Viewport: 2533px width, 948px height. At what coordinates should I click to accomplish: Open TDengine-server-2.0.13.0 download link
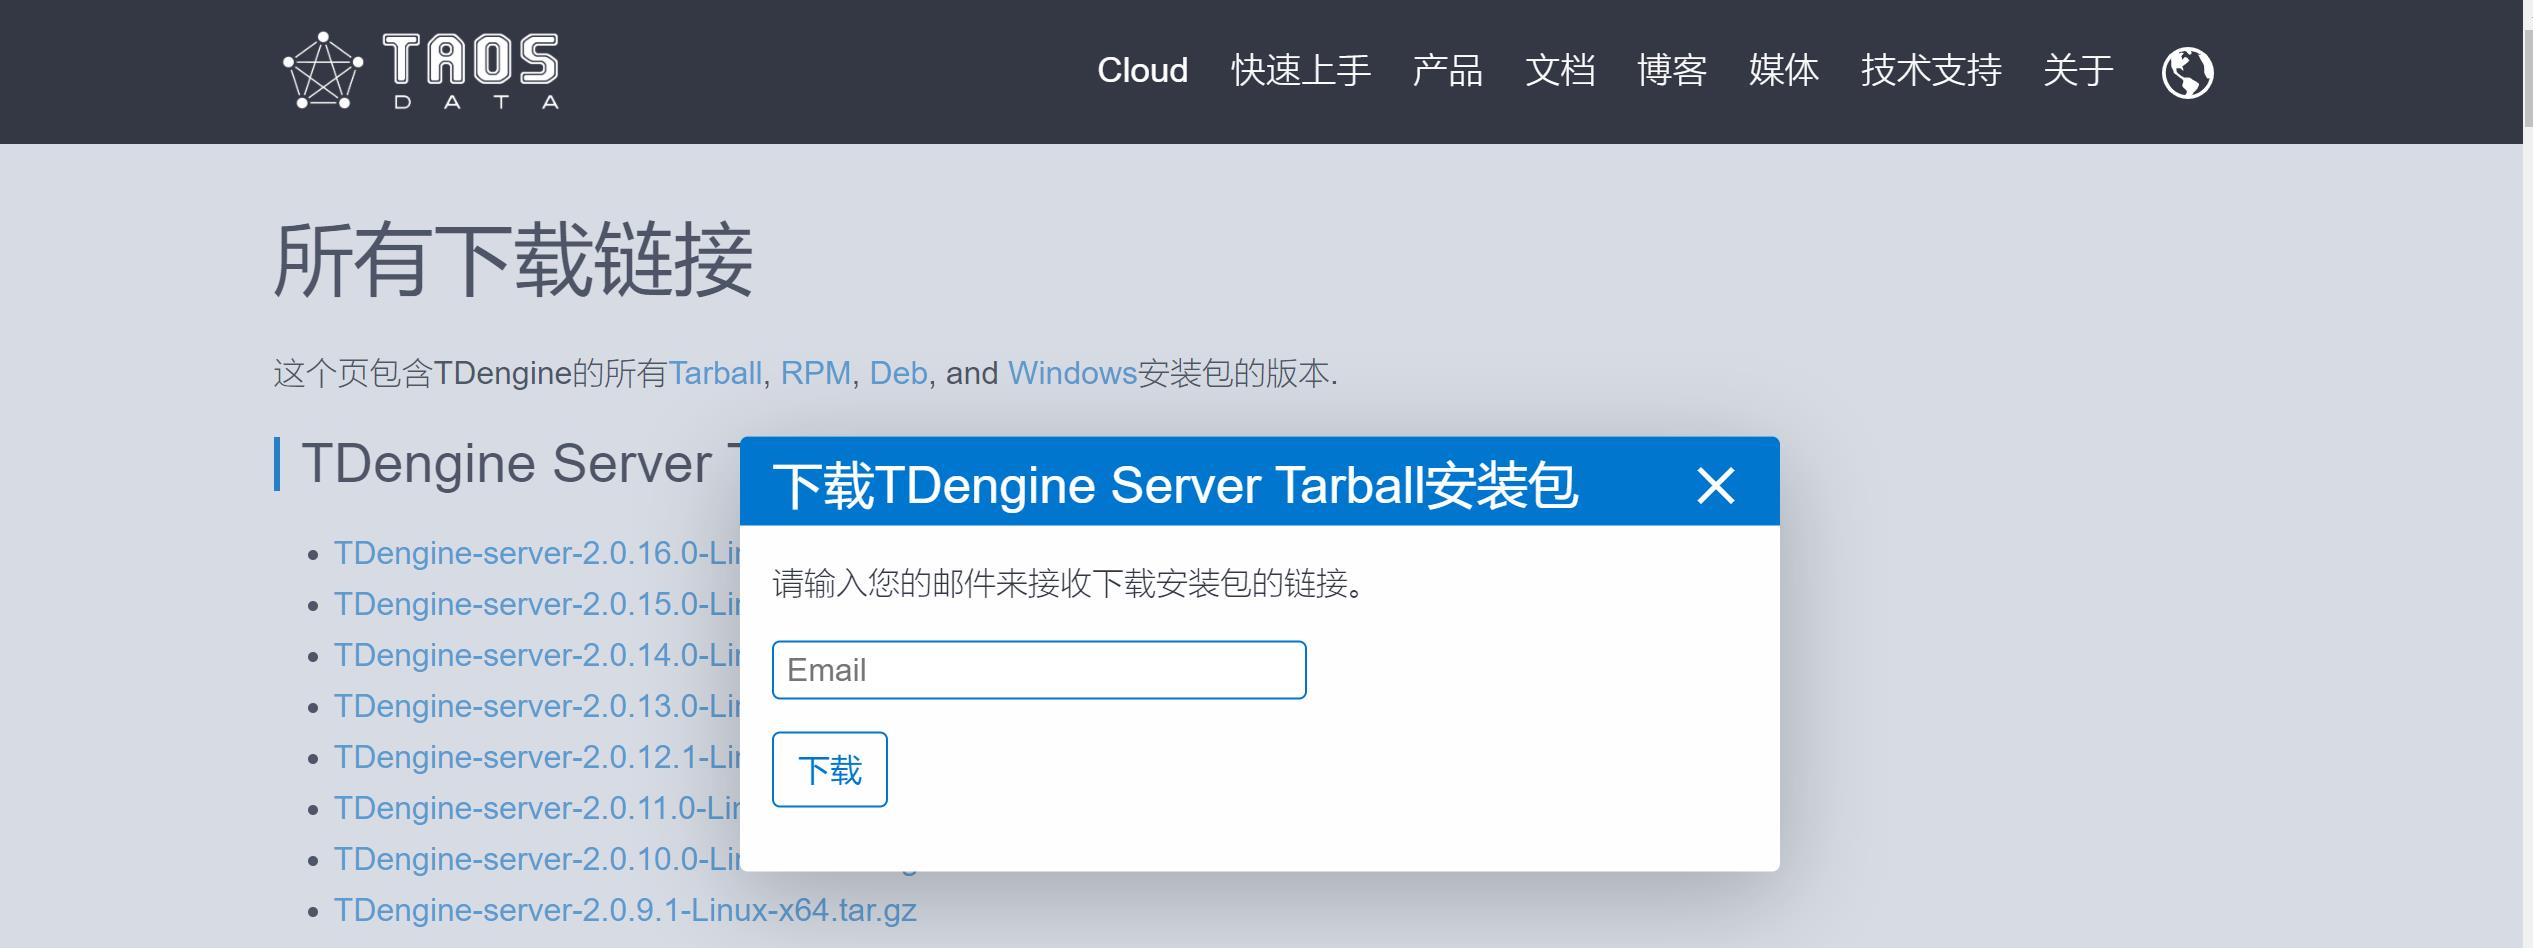(537, 706)
